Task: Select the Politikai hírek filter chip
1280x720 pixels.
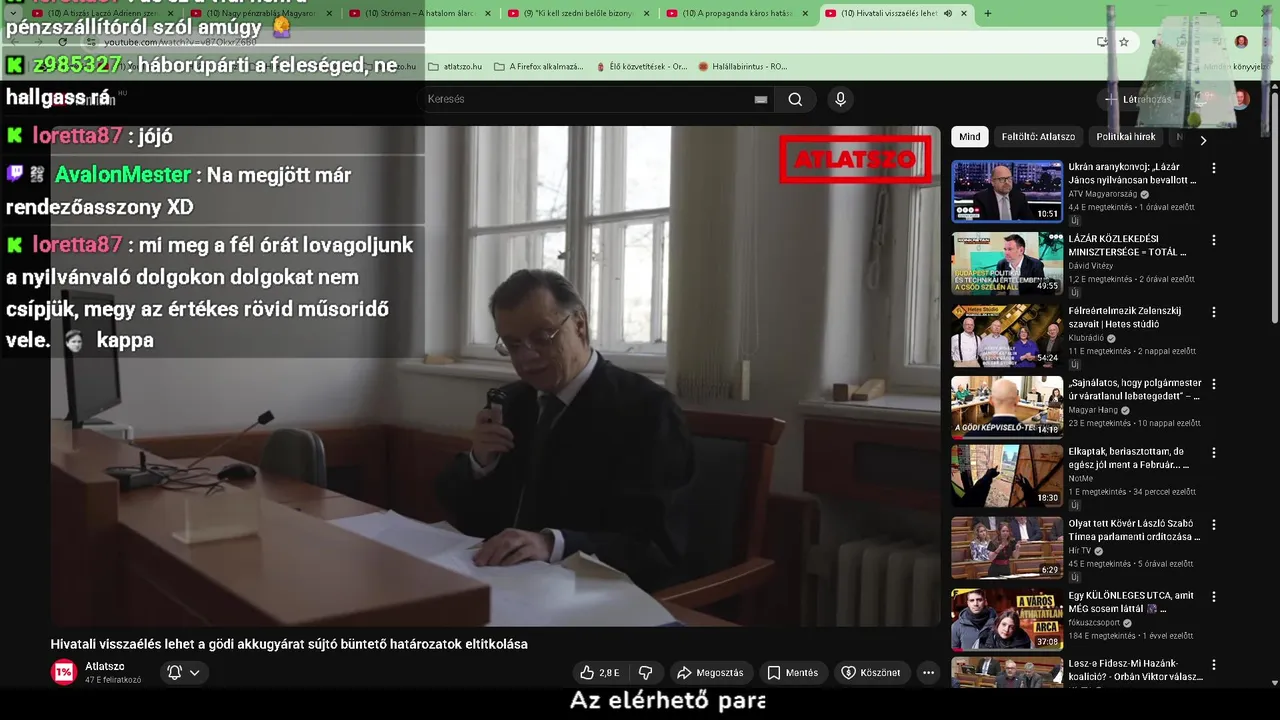Action: click(x=1126, y=137)
